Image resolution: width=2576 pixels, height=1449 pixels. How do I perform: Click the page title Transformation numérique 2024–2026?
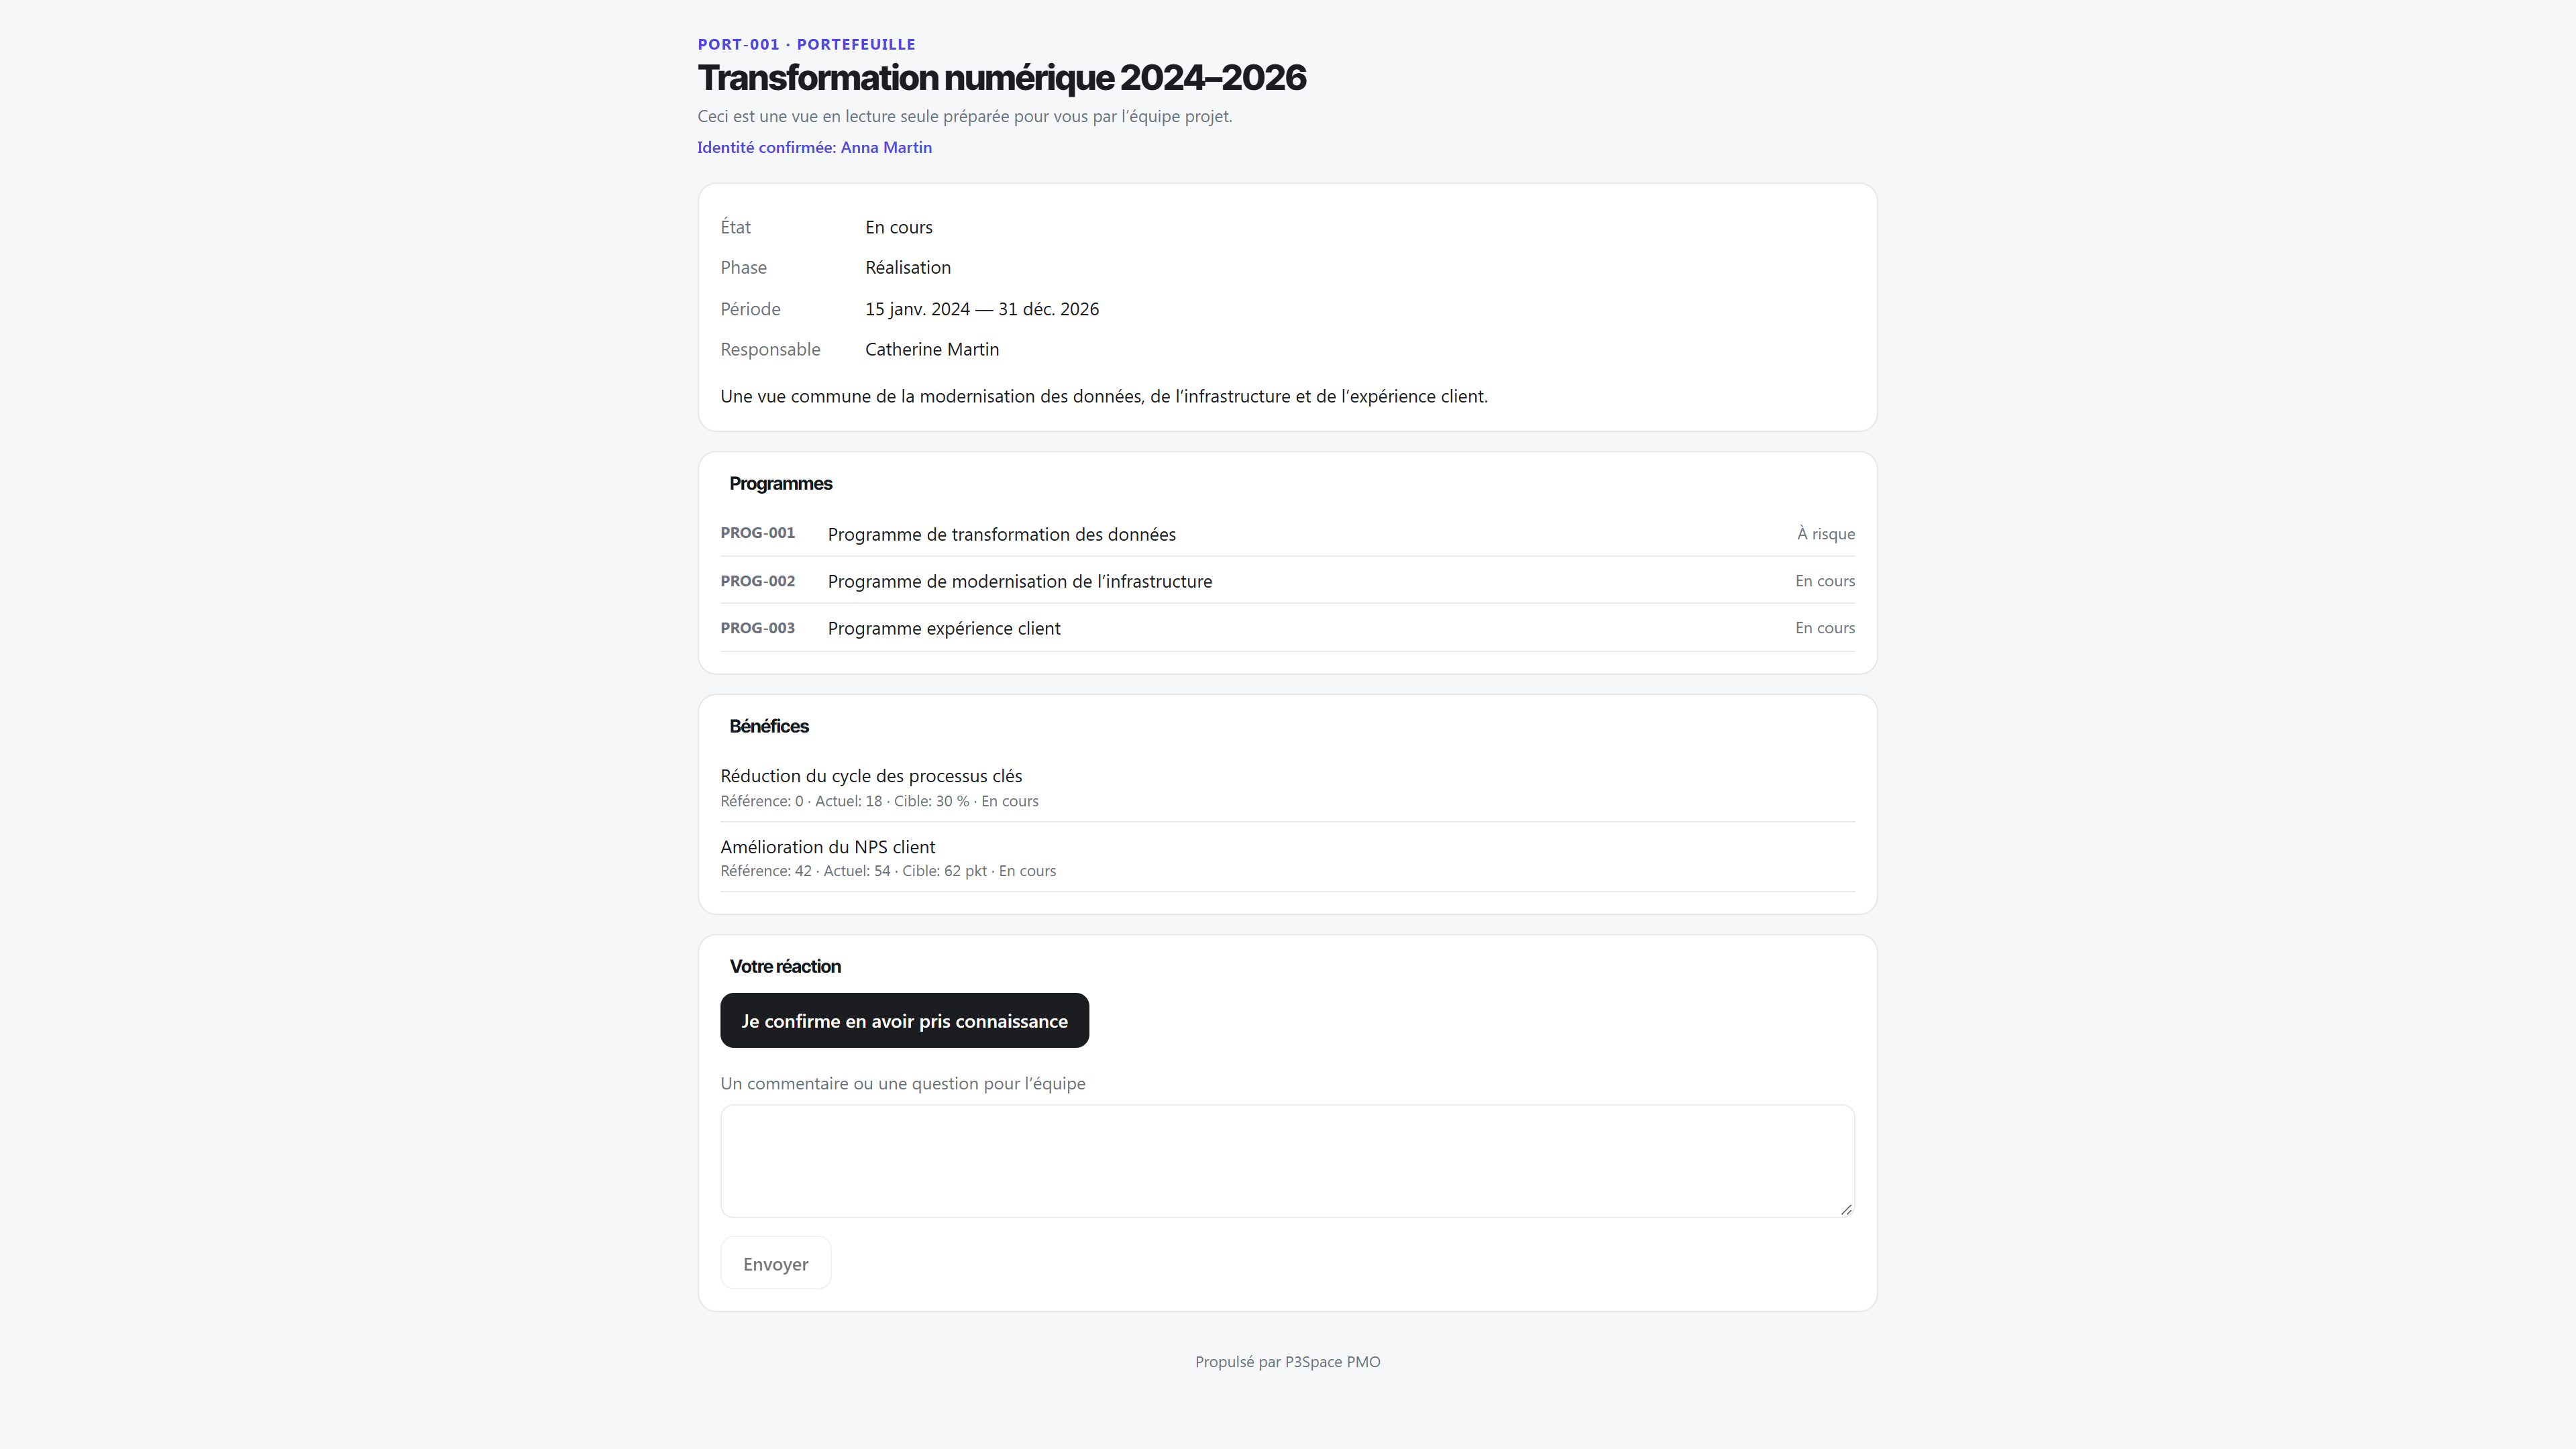click(1001, 77)
